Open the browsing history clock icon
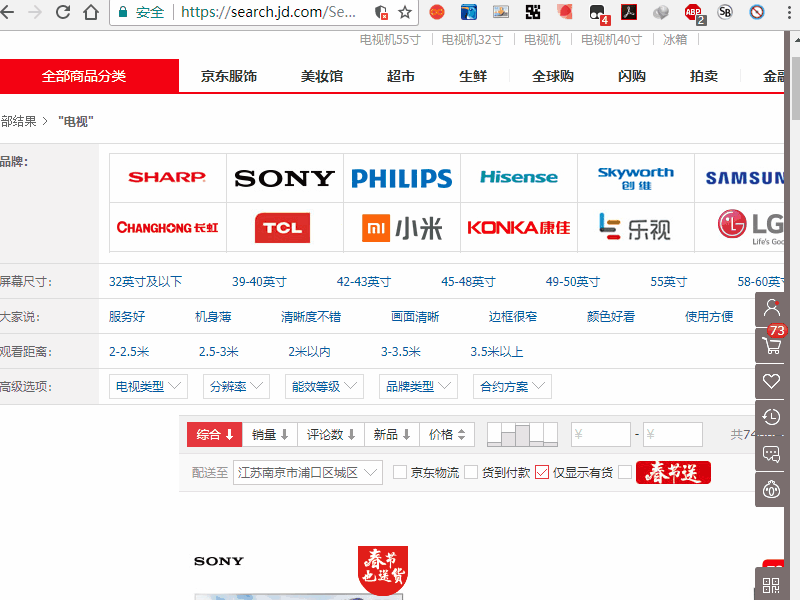Viewport: 800px width, 600px height. point(771,417)
